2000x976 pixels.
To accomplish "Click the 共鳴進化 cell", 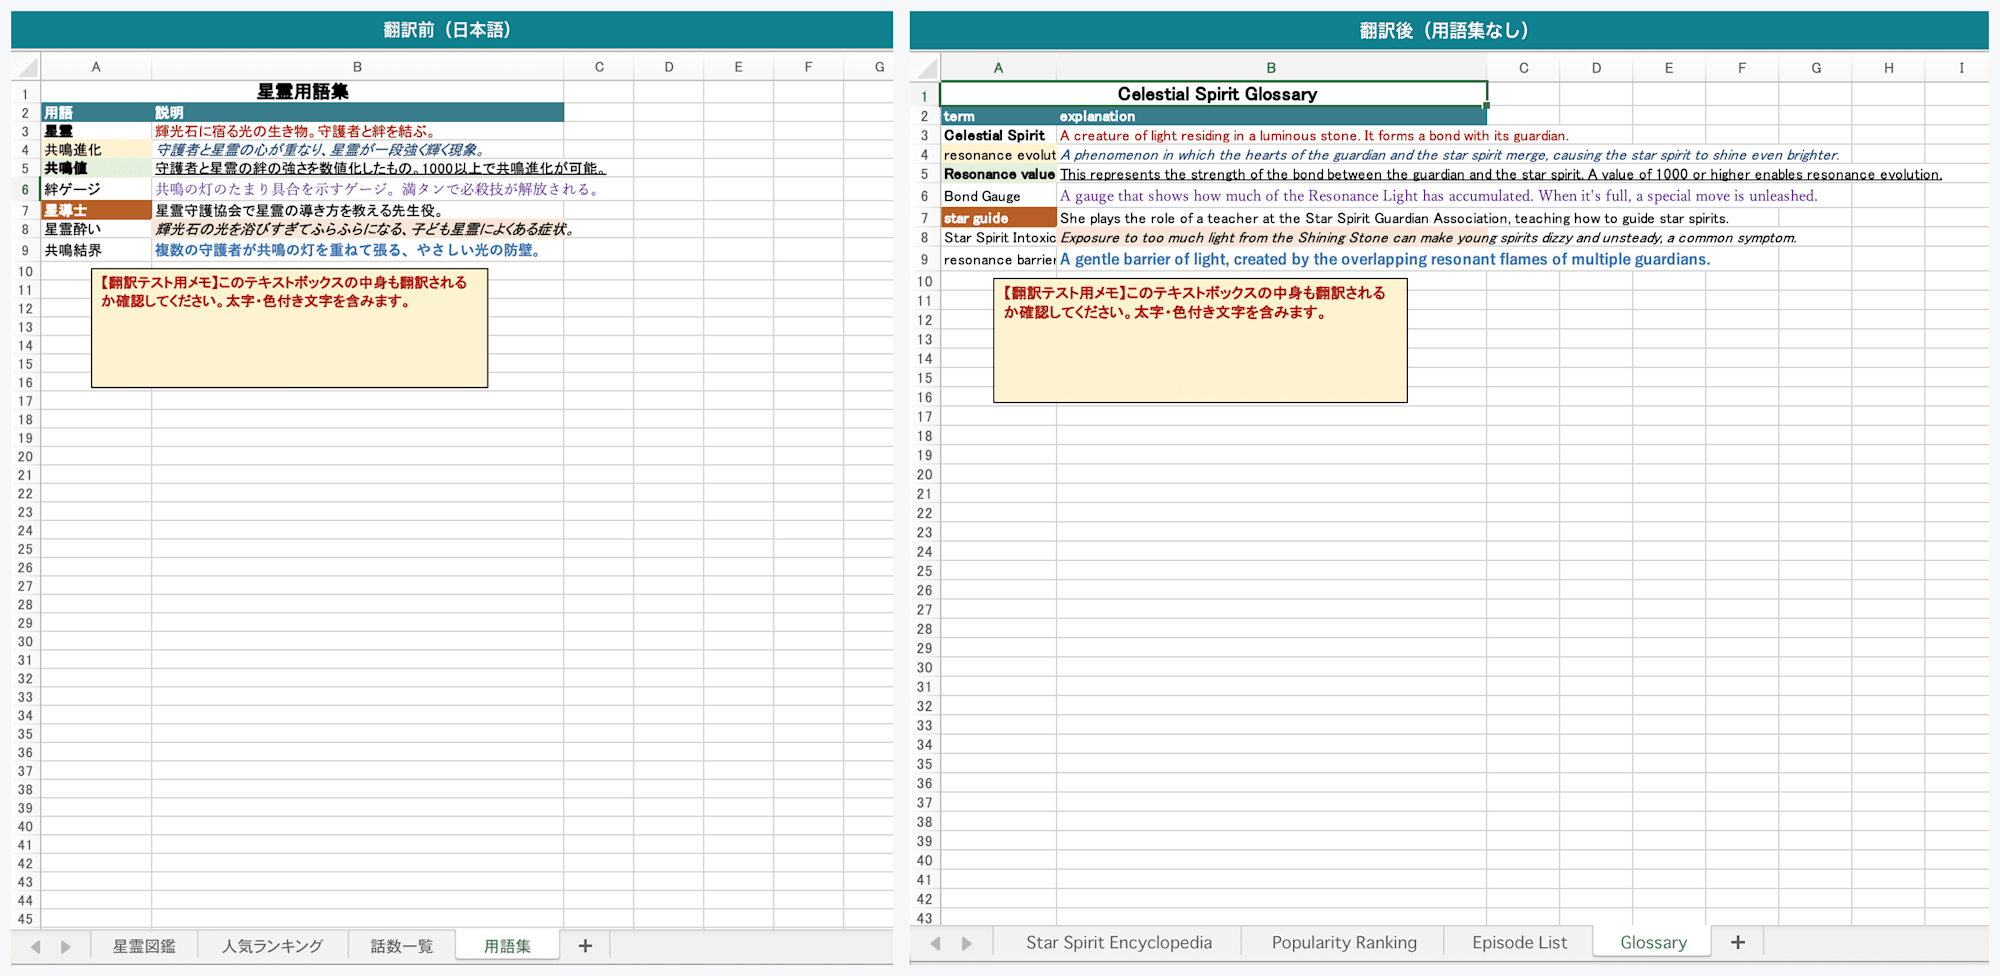I will coord(96,150).
